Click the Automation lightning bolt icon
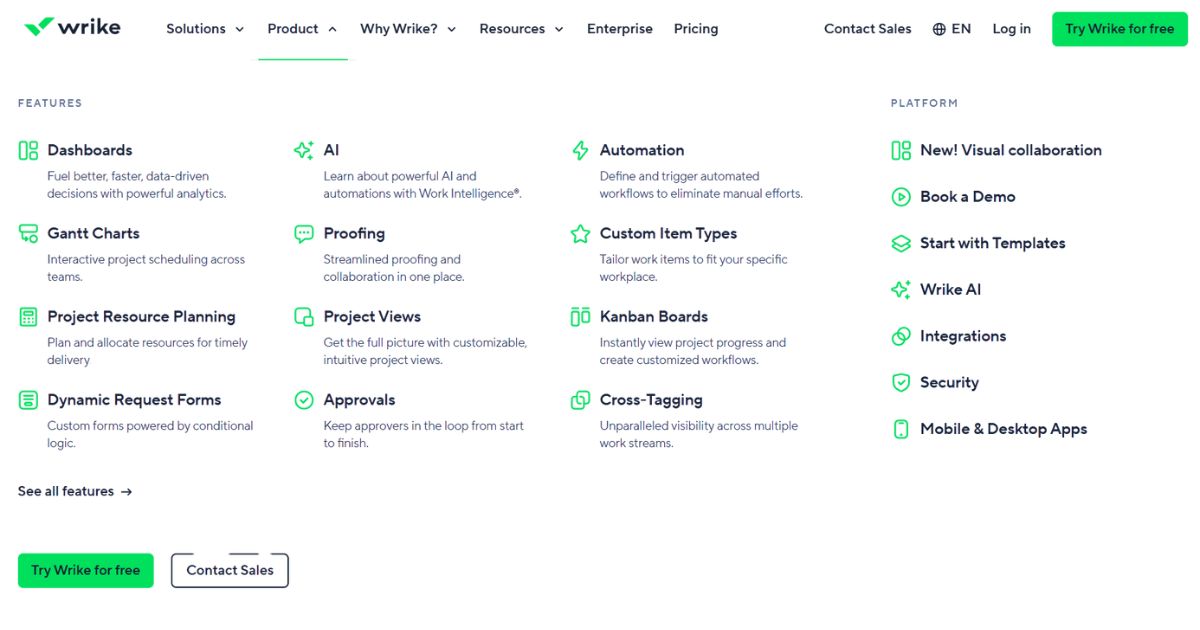The width and height of the screenshot is (1200, 630). [x=580, y=151]
